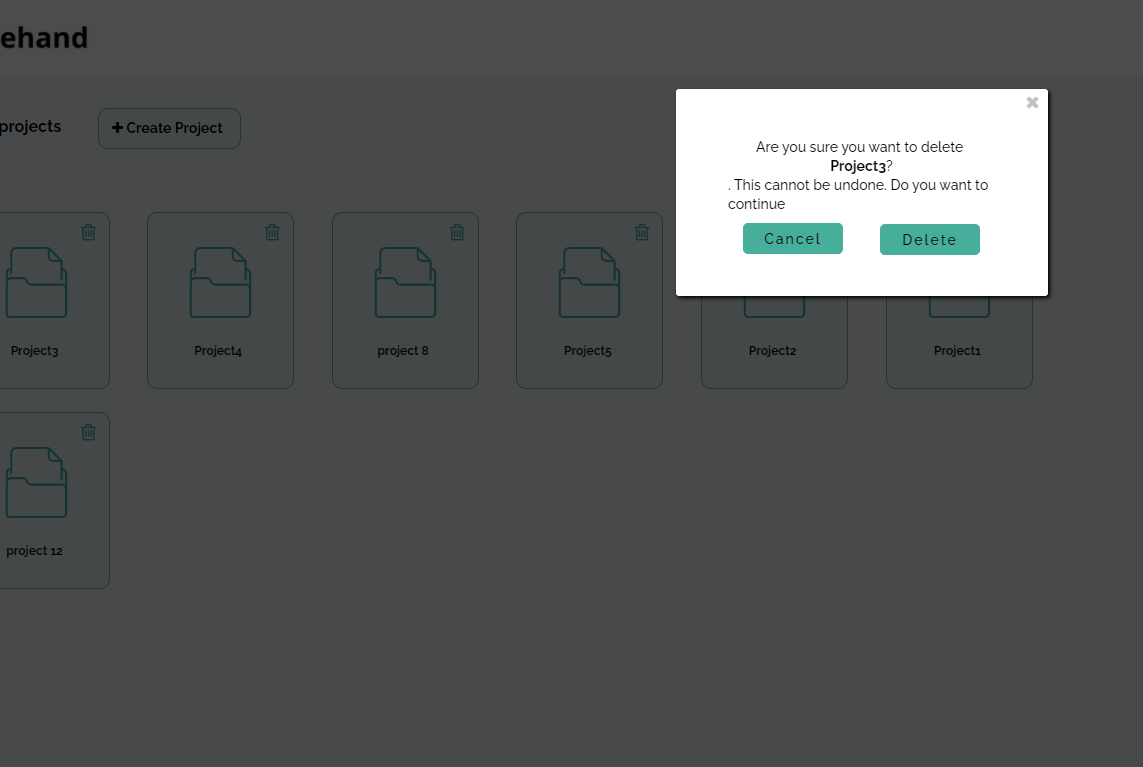Click trash icon on Project4 card

tap(272, 232)
